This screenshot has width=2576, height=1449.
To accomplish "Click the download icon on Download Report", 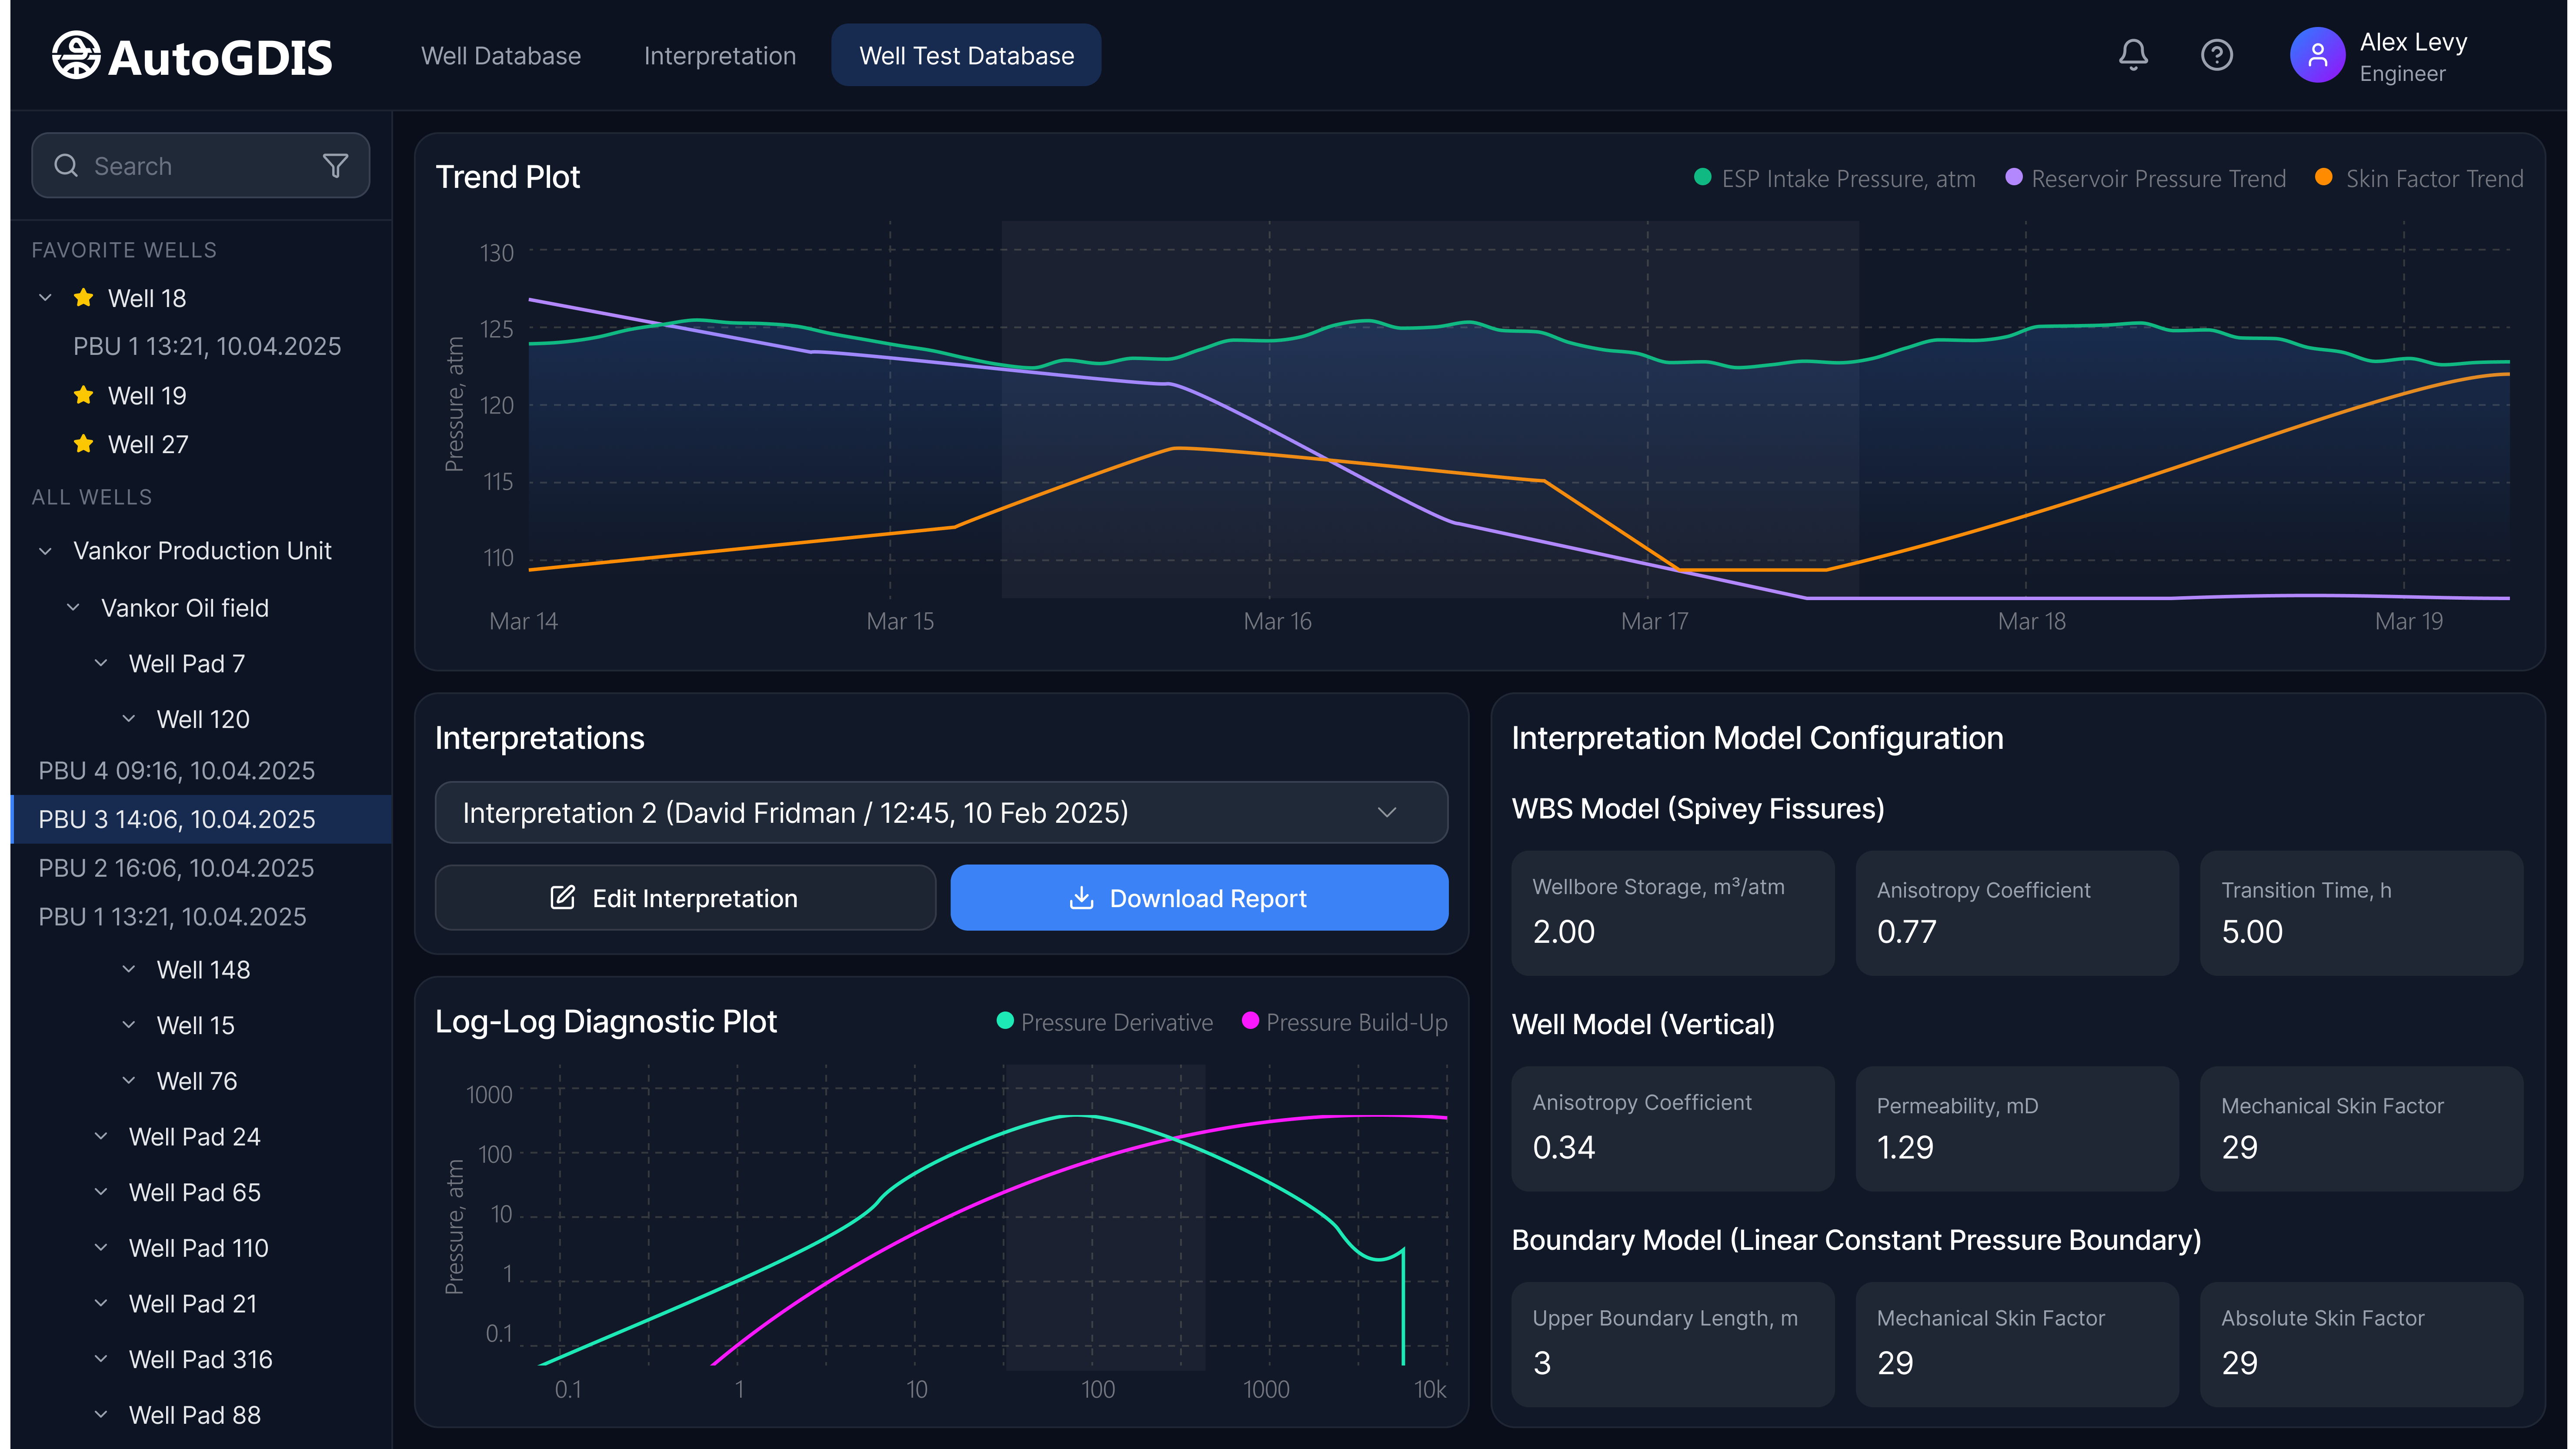I will [x=1081, y=897].
